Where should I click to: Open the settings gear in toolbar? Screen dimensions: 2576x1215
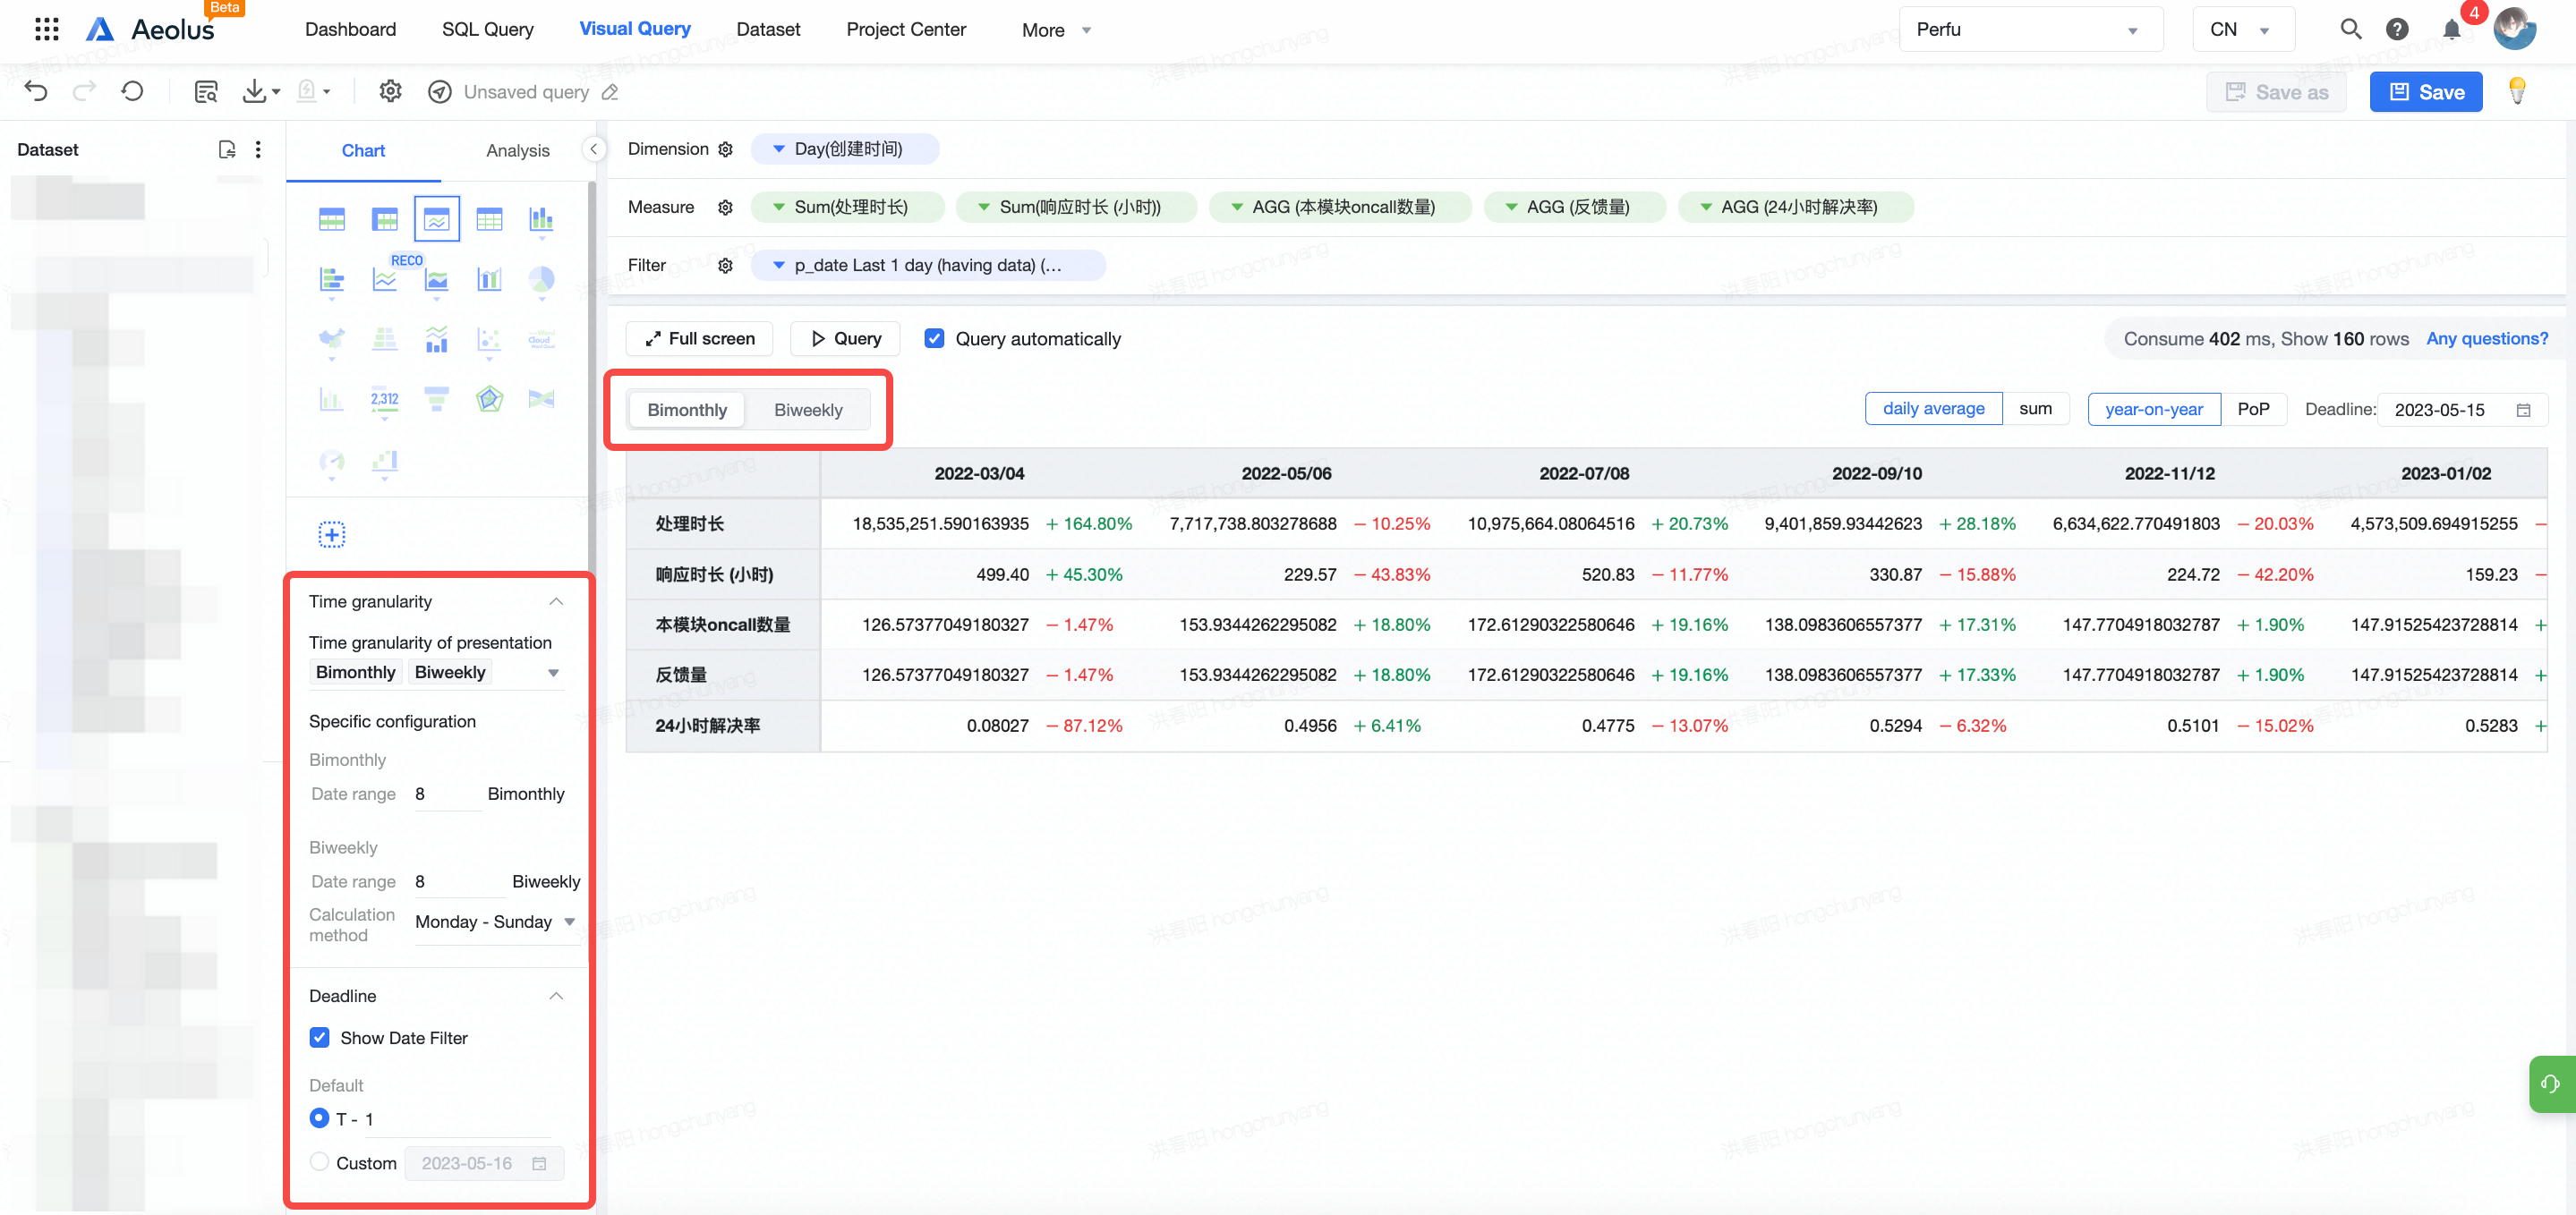(390, 92)
